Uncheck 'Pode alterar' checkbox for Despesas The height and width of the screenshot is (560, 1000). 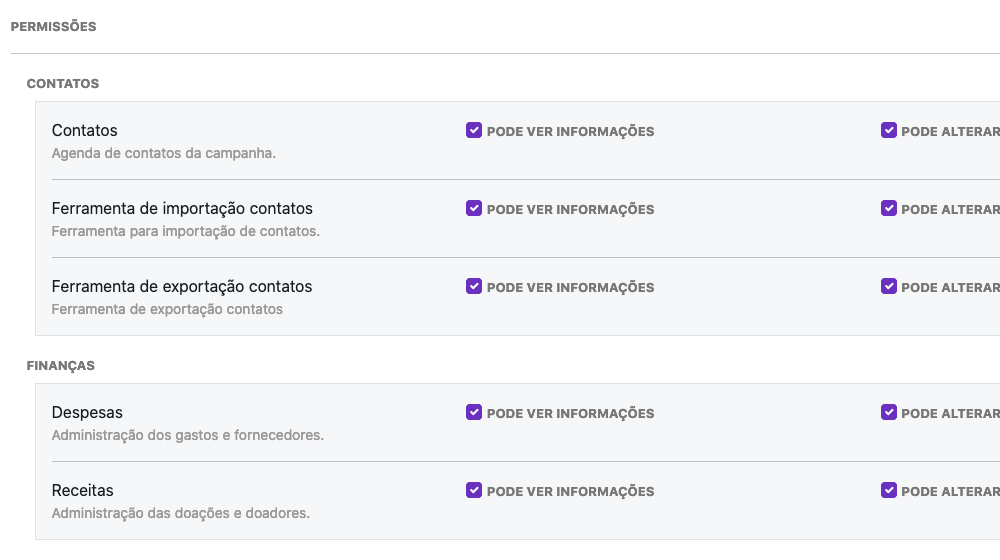click(x=889, y=412)
